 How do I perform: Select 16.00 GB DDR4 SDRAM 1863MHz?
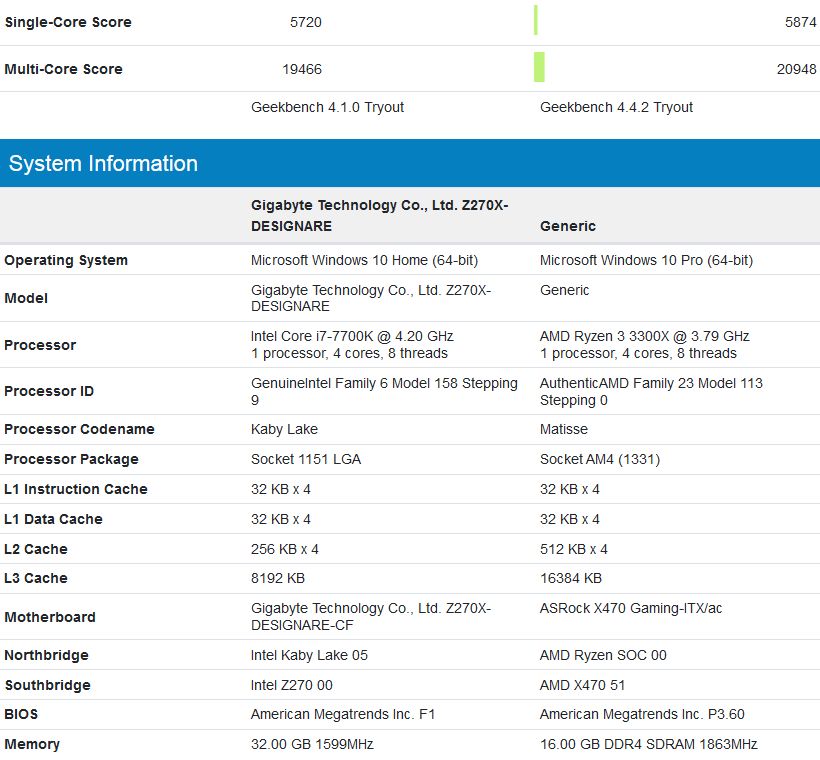648,744
